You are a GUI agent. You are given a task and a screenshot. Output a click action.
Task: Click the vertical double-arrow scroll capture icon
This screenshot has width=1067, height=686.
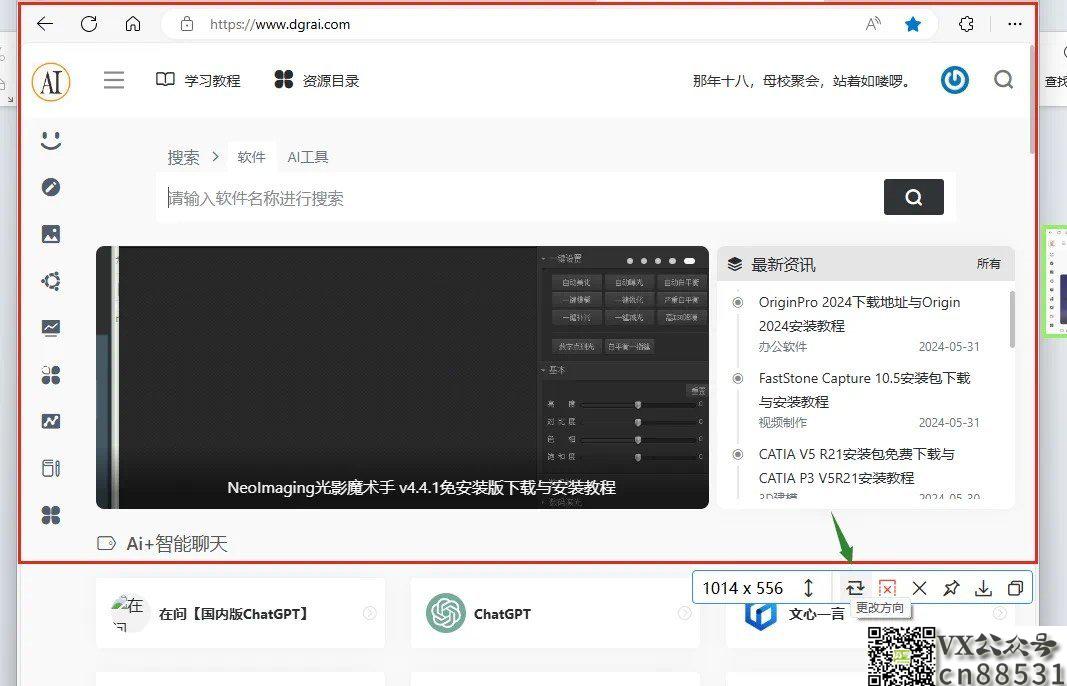tap(808, 588)
